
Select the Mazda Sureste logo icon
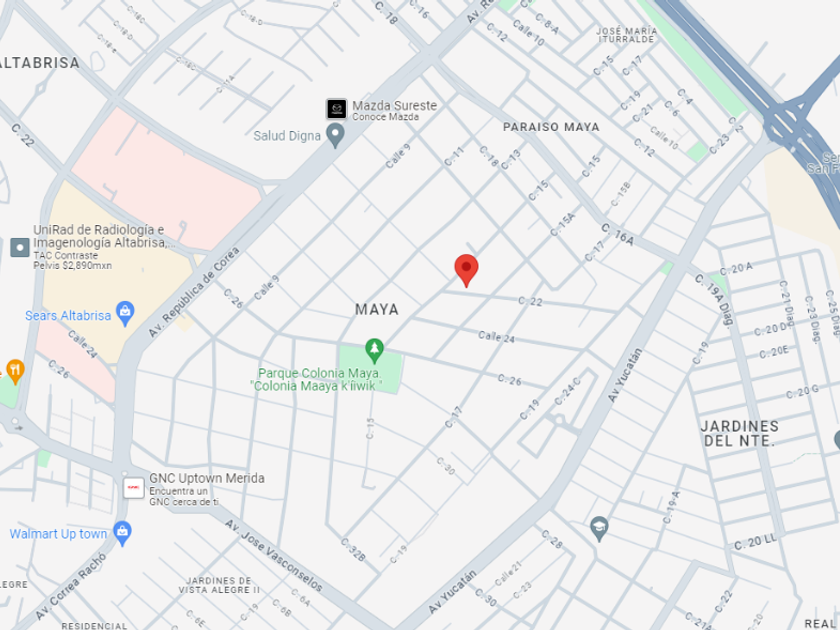pos(337,109)
